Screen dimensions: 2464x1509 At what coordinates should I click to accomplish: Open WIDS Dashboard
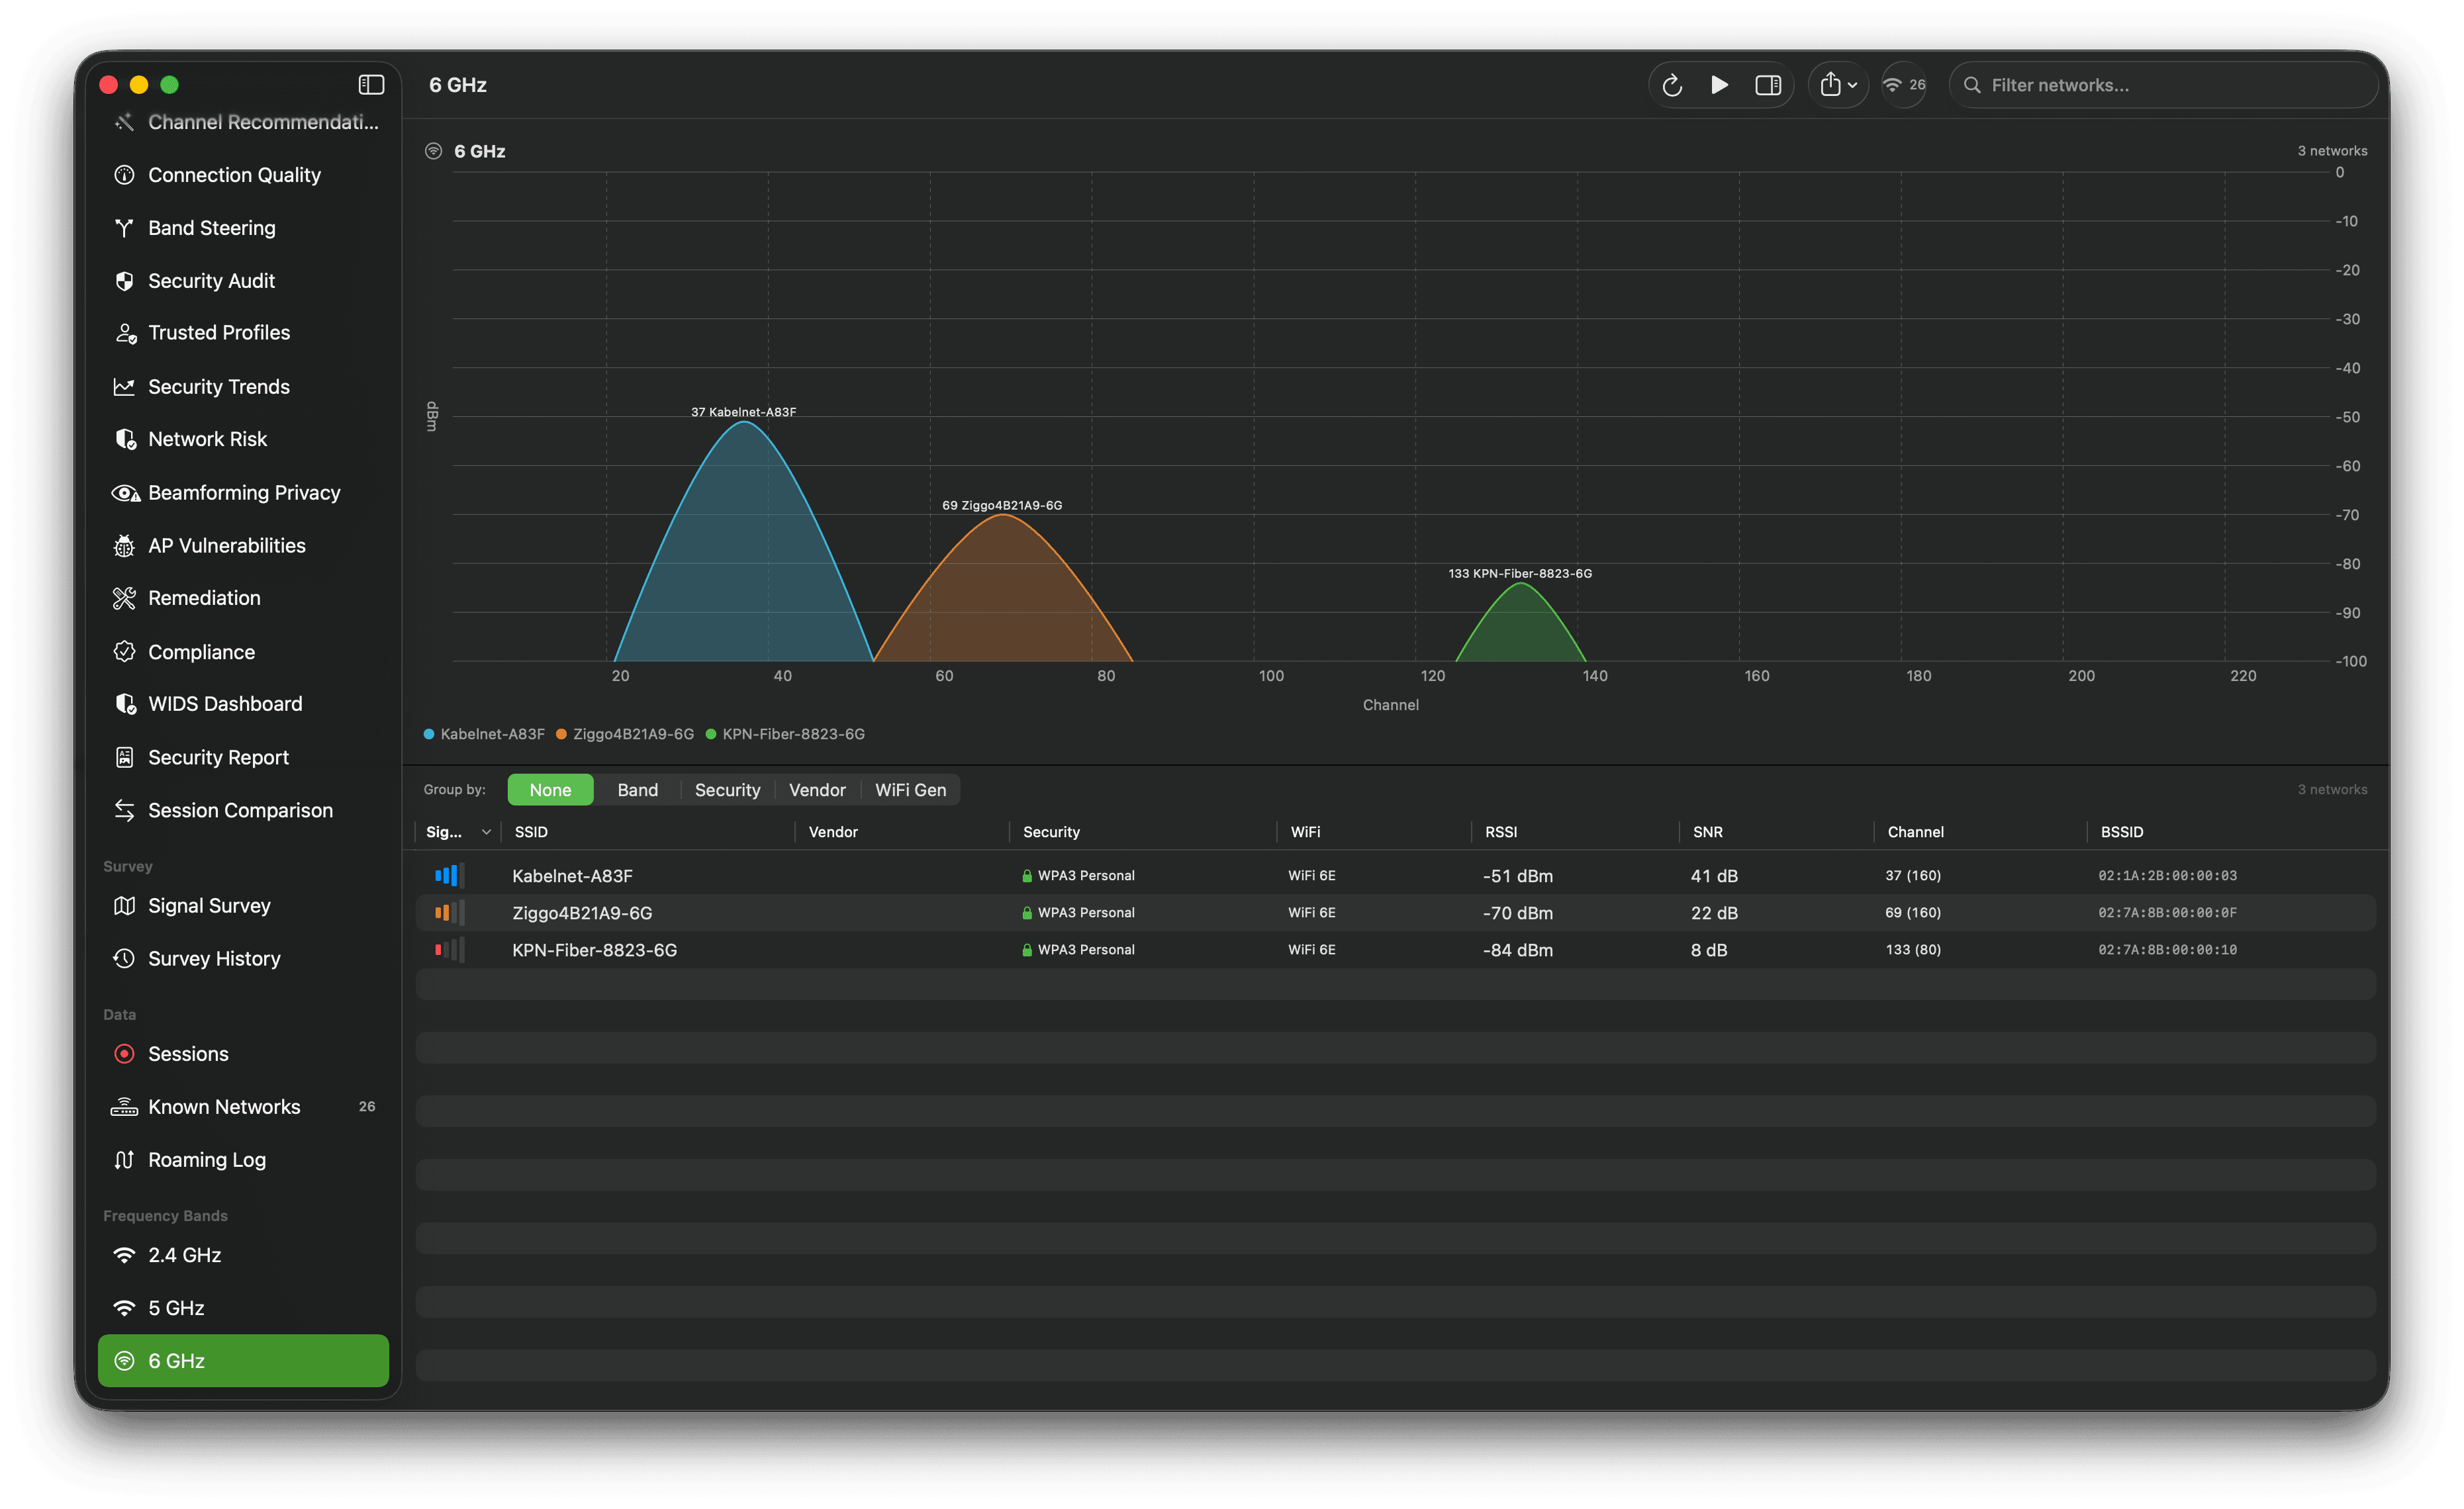pos(244,704)
